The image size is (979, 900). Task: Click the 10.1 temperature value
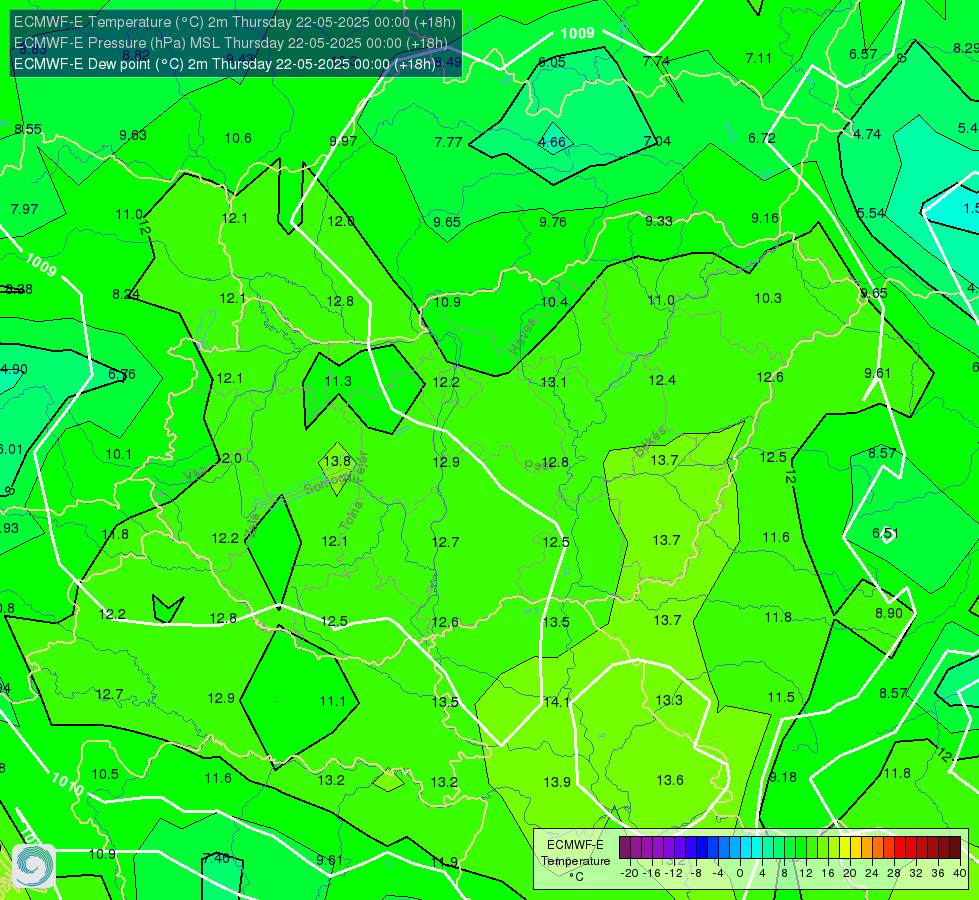tap(119, 455)
